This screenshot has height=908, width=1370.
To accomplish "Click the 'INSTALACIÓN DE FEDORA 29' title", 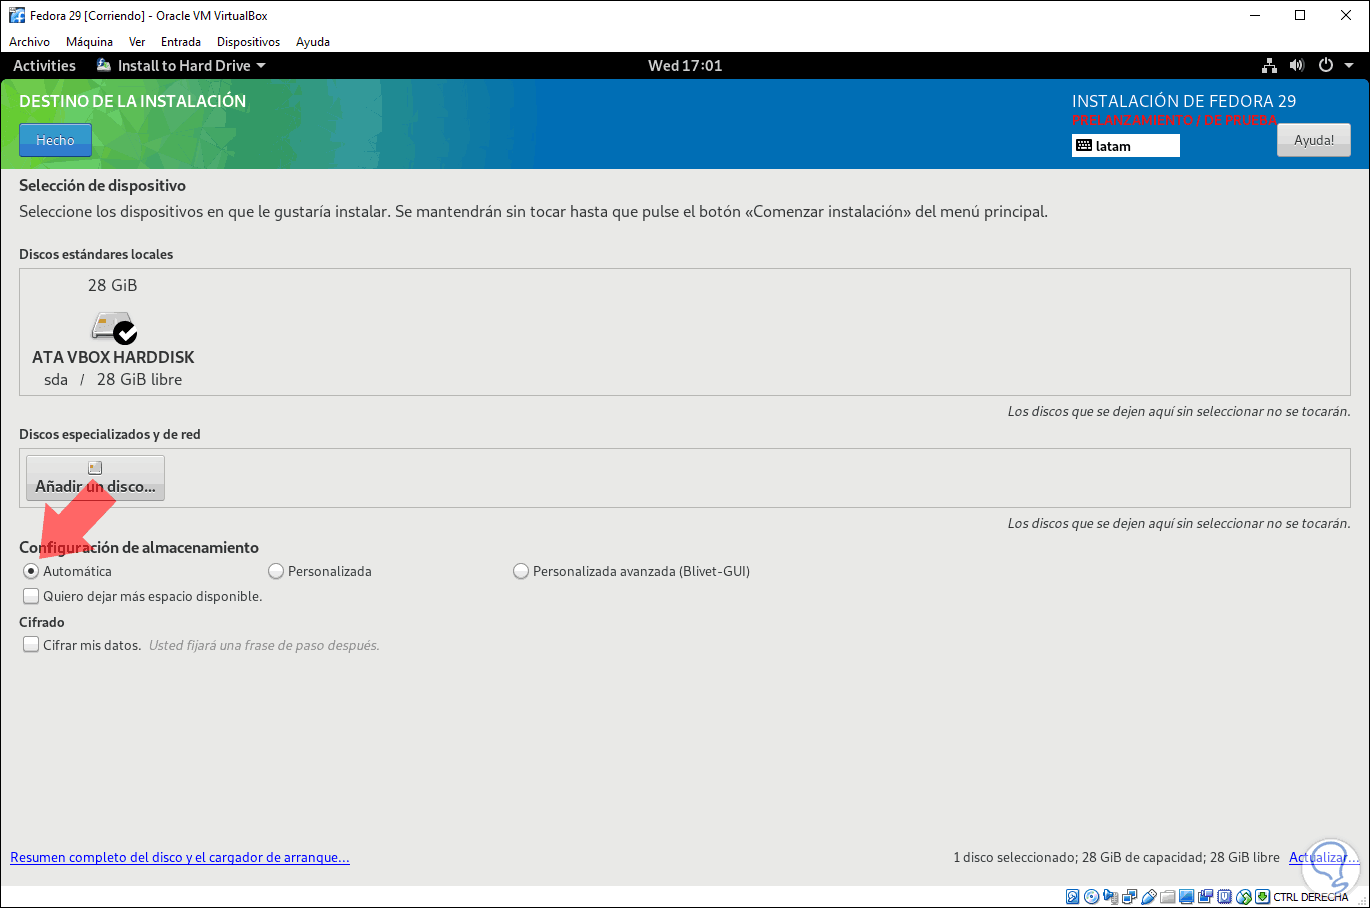I will 1184,101.
